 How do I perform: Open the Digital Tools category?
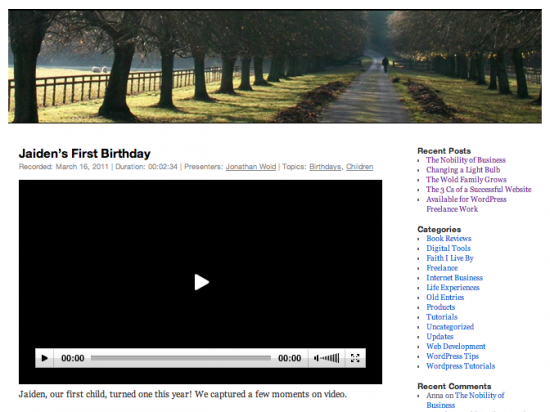point(448,248)
